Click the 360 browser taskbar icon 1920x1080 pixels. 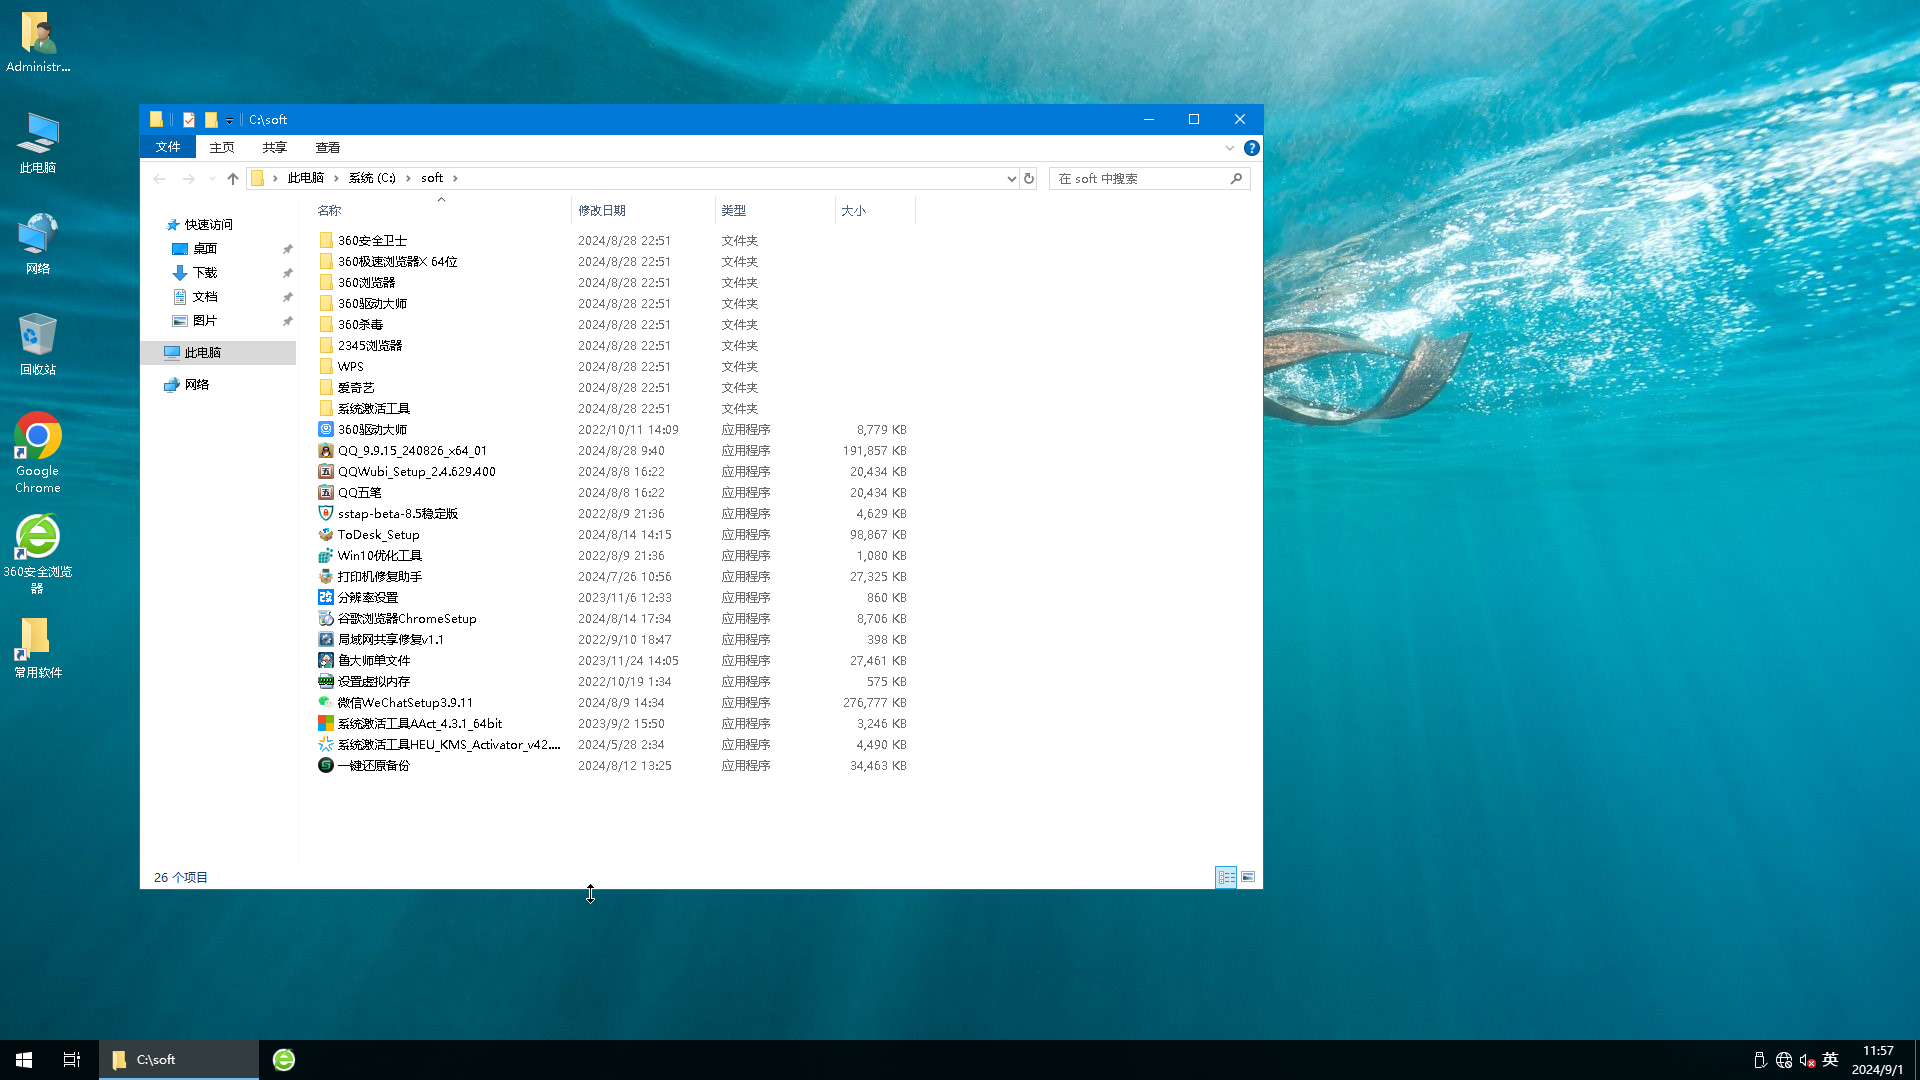click(x=284, y=1060)
